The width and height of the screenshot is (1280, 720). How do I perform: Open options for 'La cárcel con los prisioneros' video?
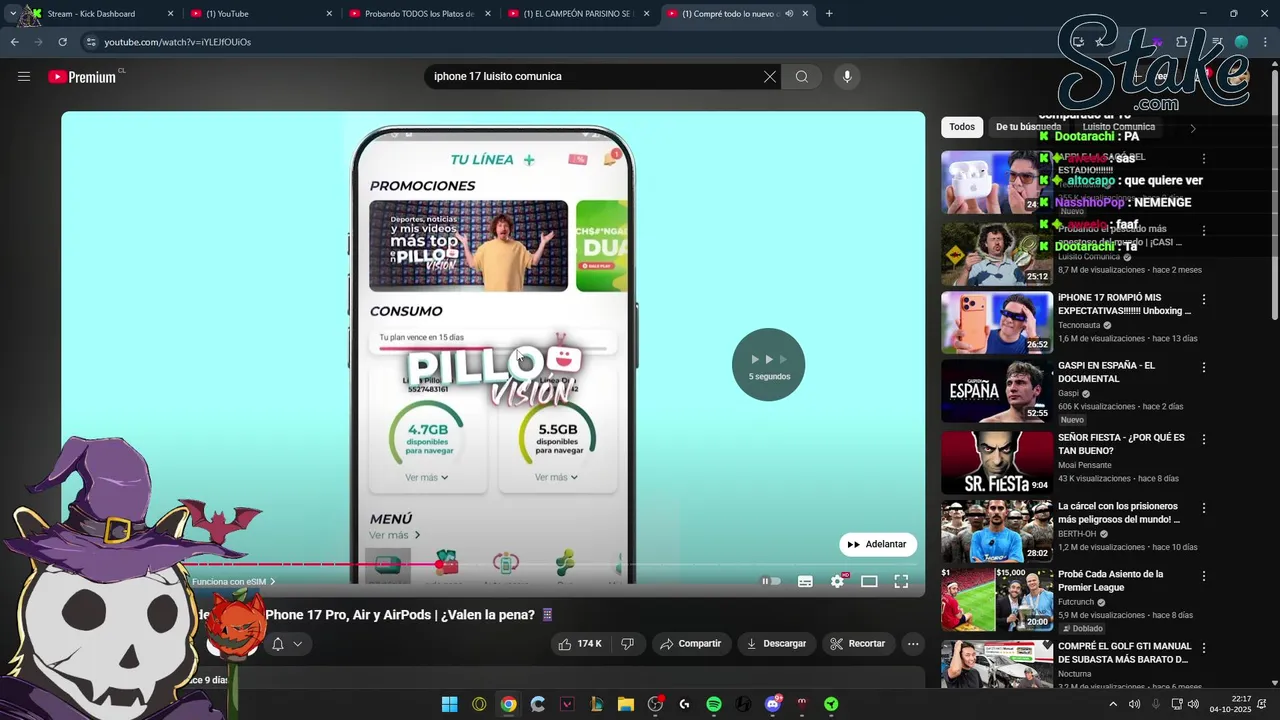1204,508
